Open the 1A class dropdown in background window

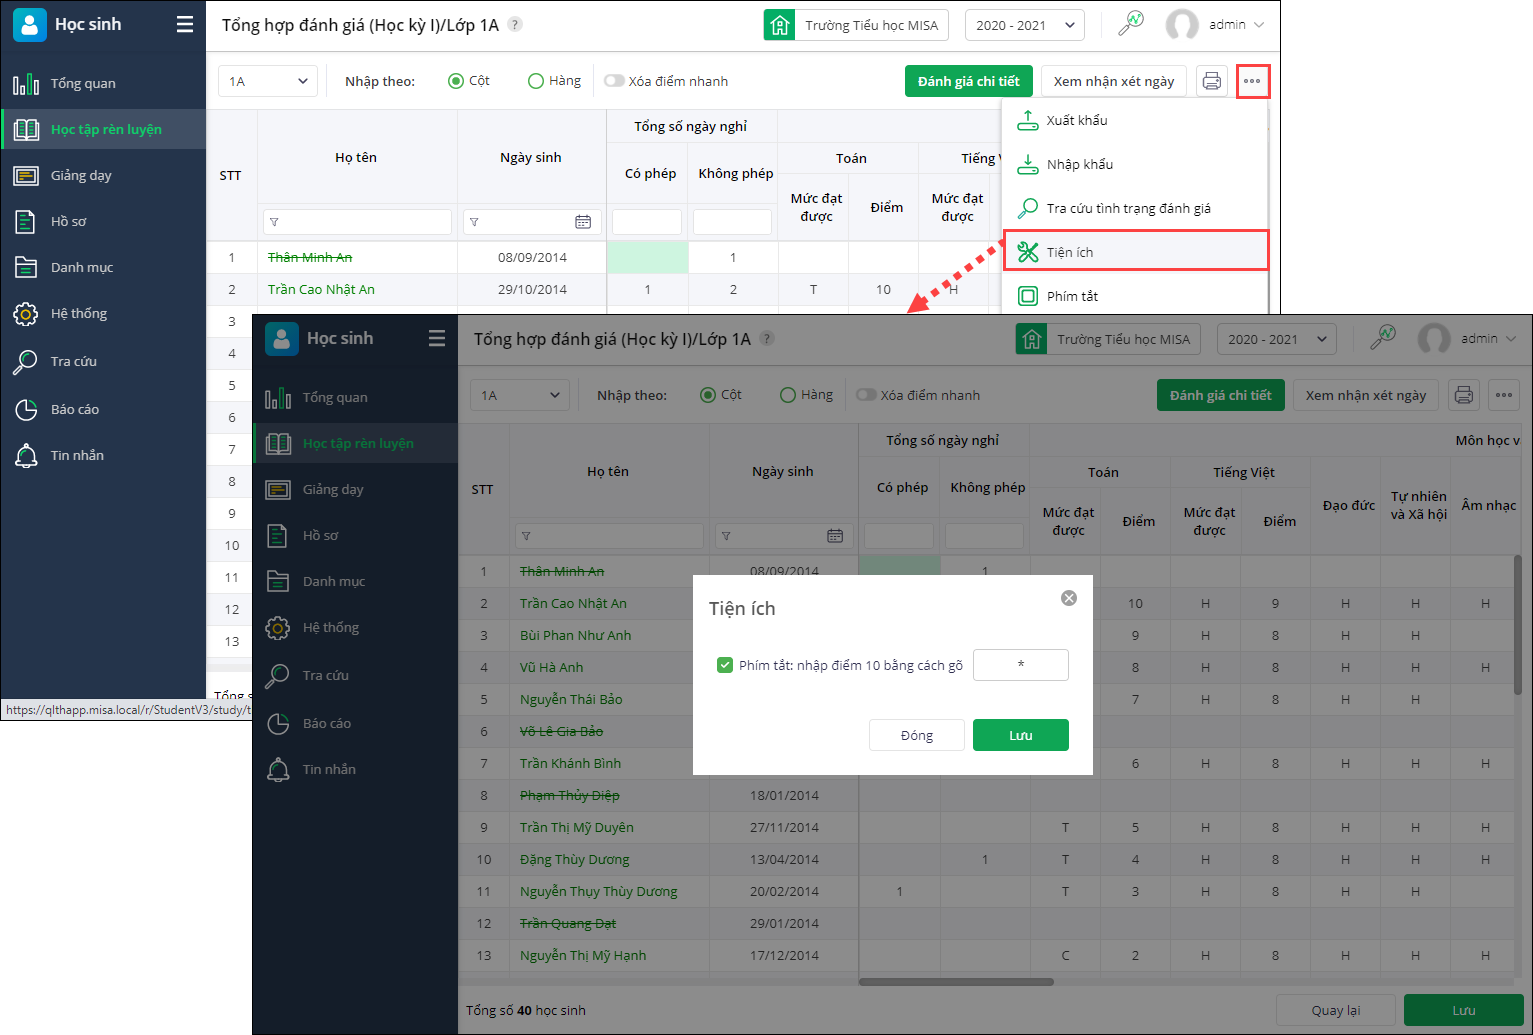[x=268, y=81]
